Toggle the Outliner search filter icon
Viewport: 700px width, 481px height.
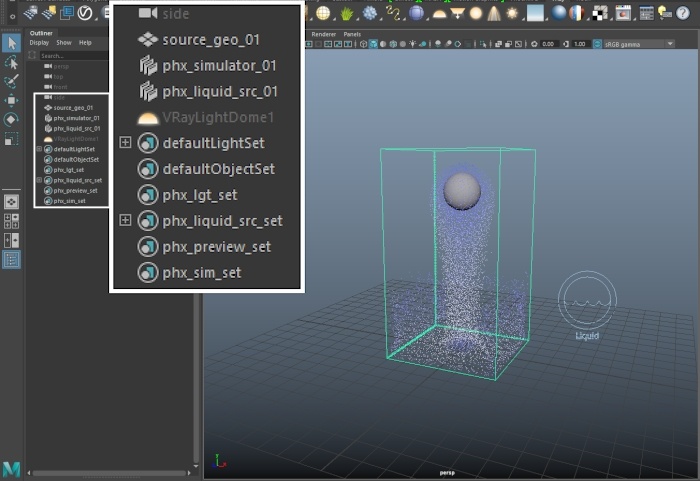(x=32, y=55)
